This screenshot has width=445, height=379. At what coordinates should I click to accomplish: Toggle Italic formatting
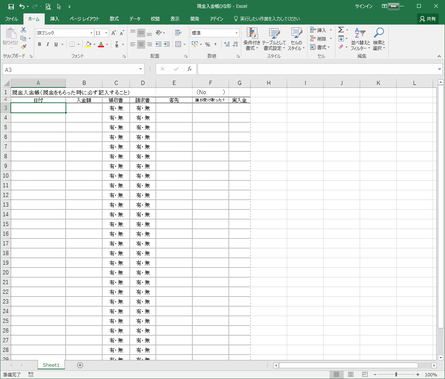[48, 44]
